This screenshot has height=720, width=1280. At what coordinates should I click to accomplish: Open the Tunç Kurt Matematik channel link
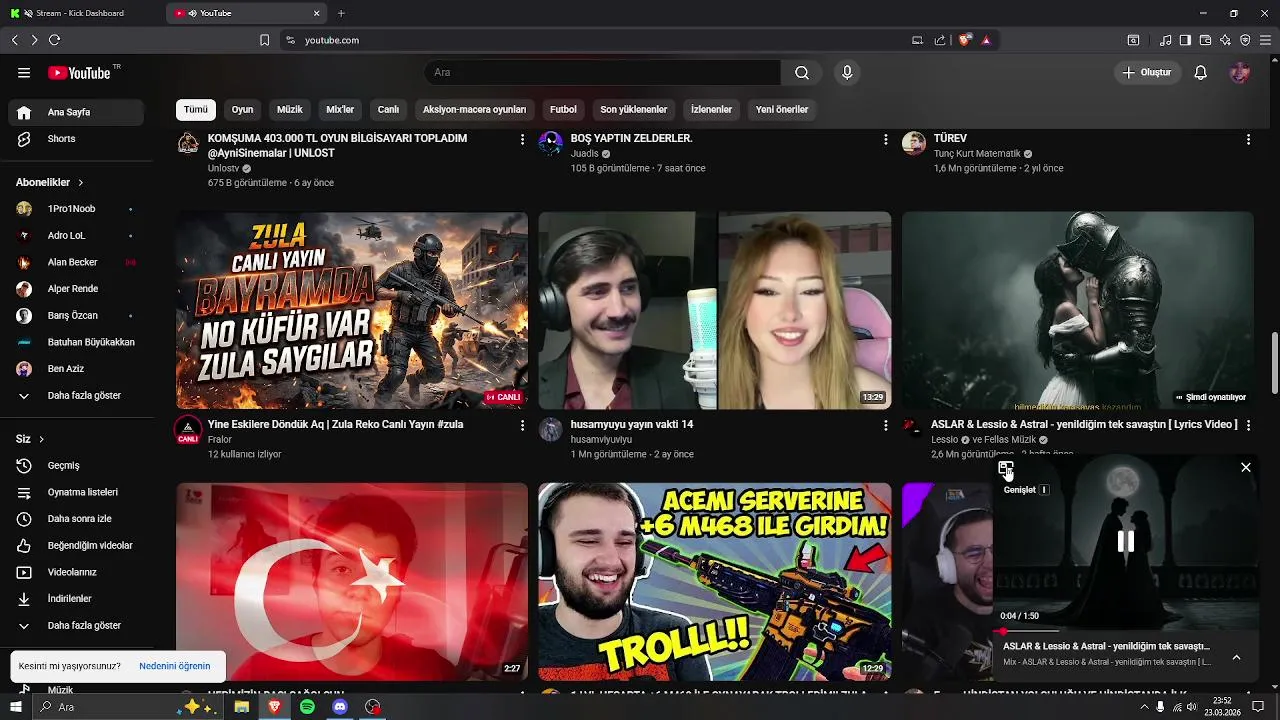977,154
